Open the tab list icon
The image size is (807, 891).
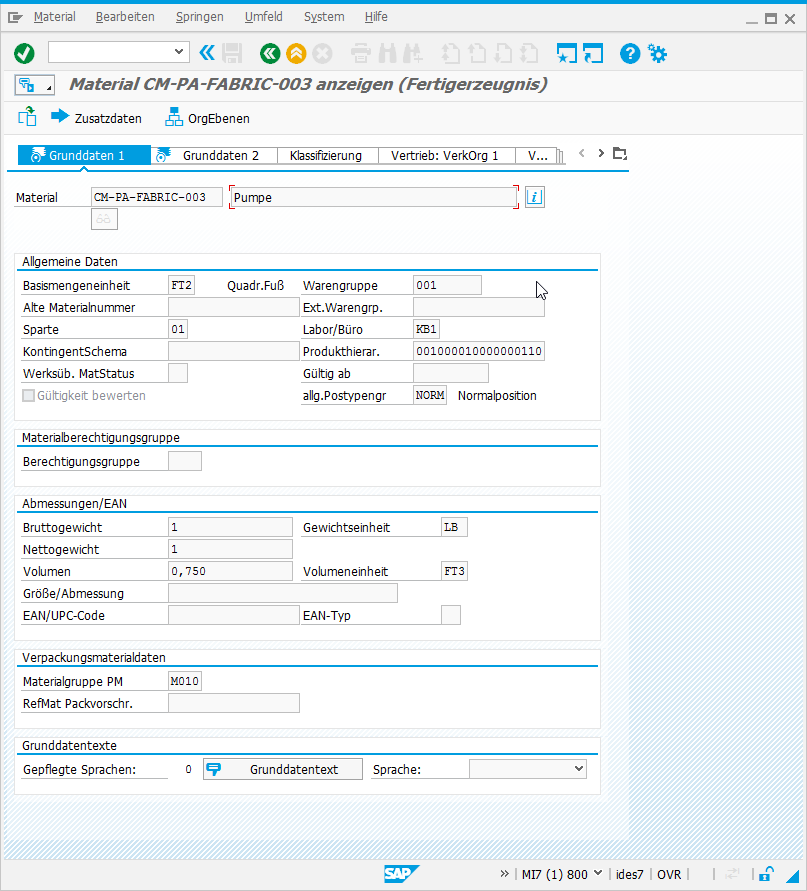click(x=619, y=153)
